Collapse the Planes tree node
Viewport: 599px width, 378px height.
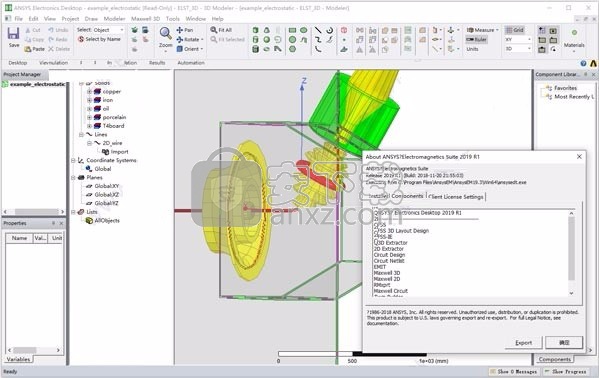[x=73, y=178]
